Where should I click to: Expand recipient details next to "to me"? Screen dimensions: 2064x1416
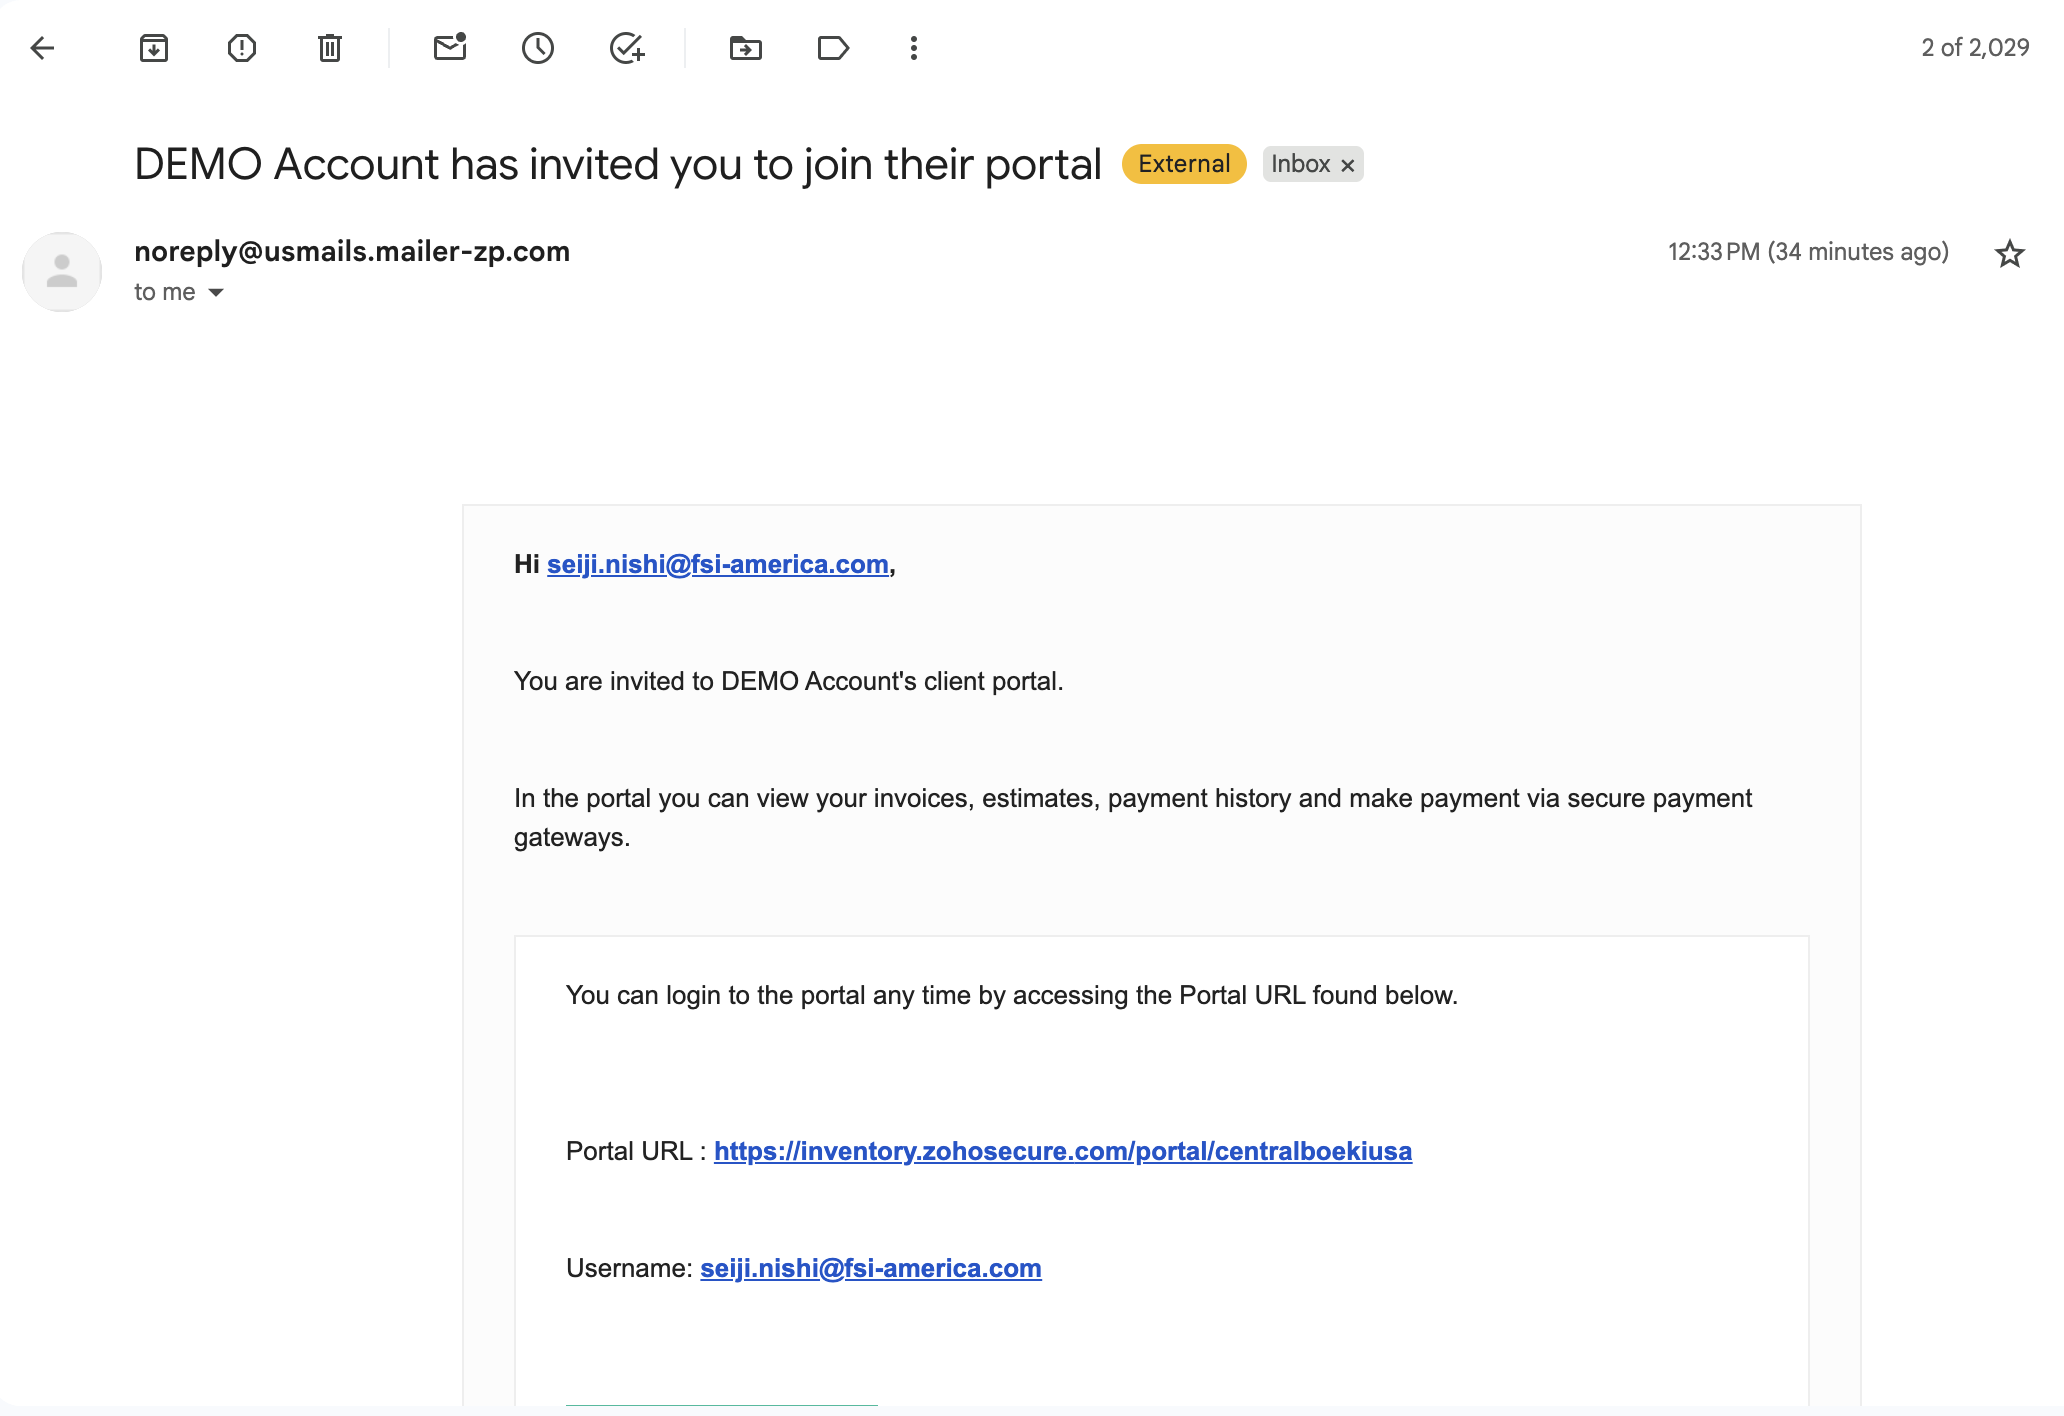tap(216, 293)
